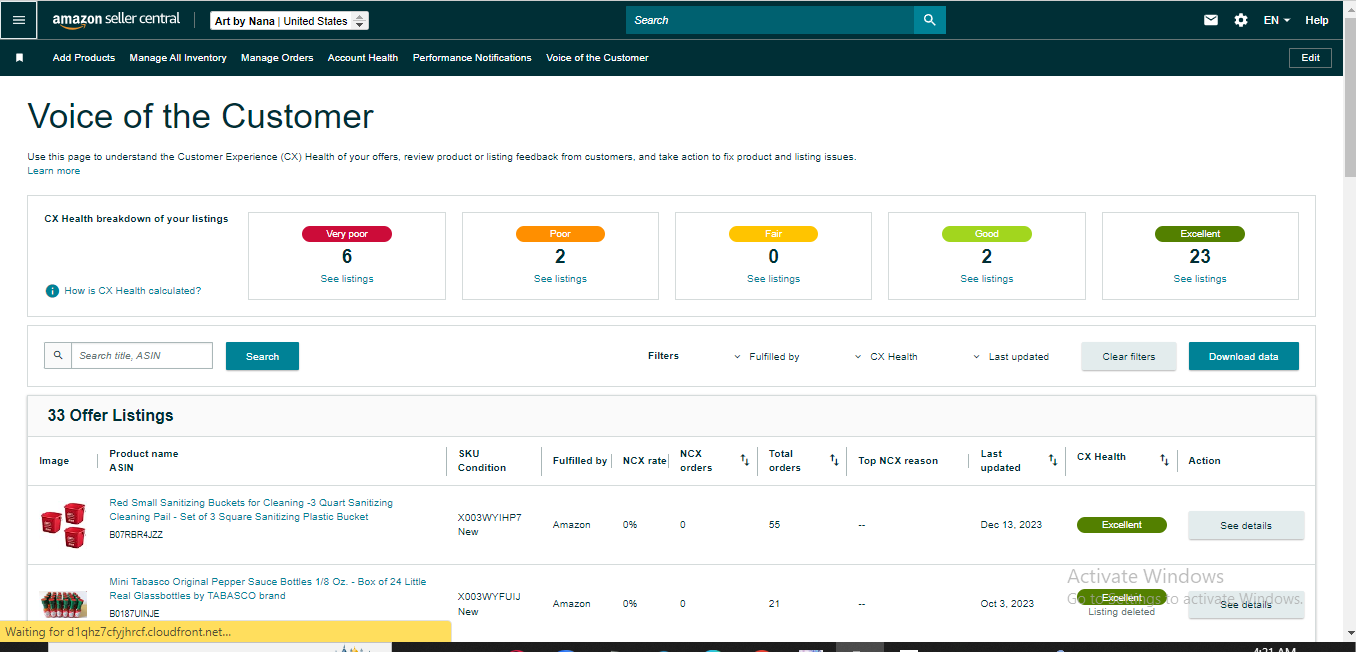See listings under Poor

tap(560, 279)
